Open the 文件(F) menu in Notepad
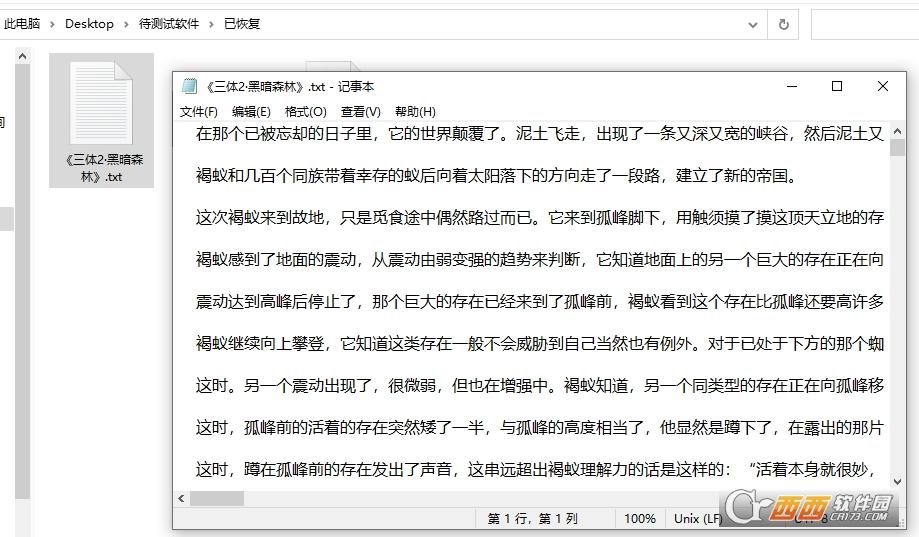919x537 pixels. 198,111
